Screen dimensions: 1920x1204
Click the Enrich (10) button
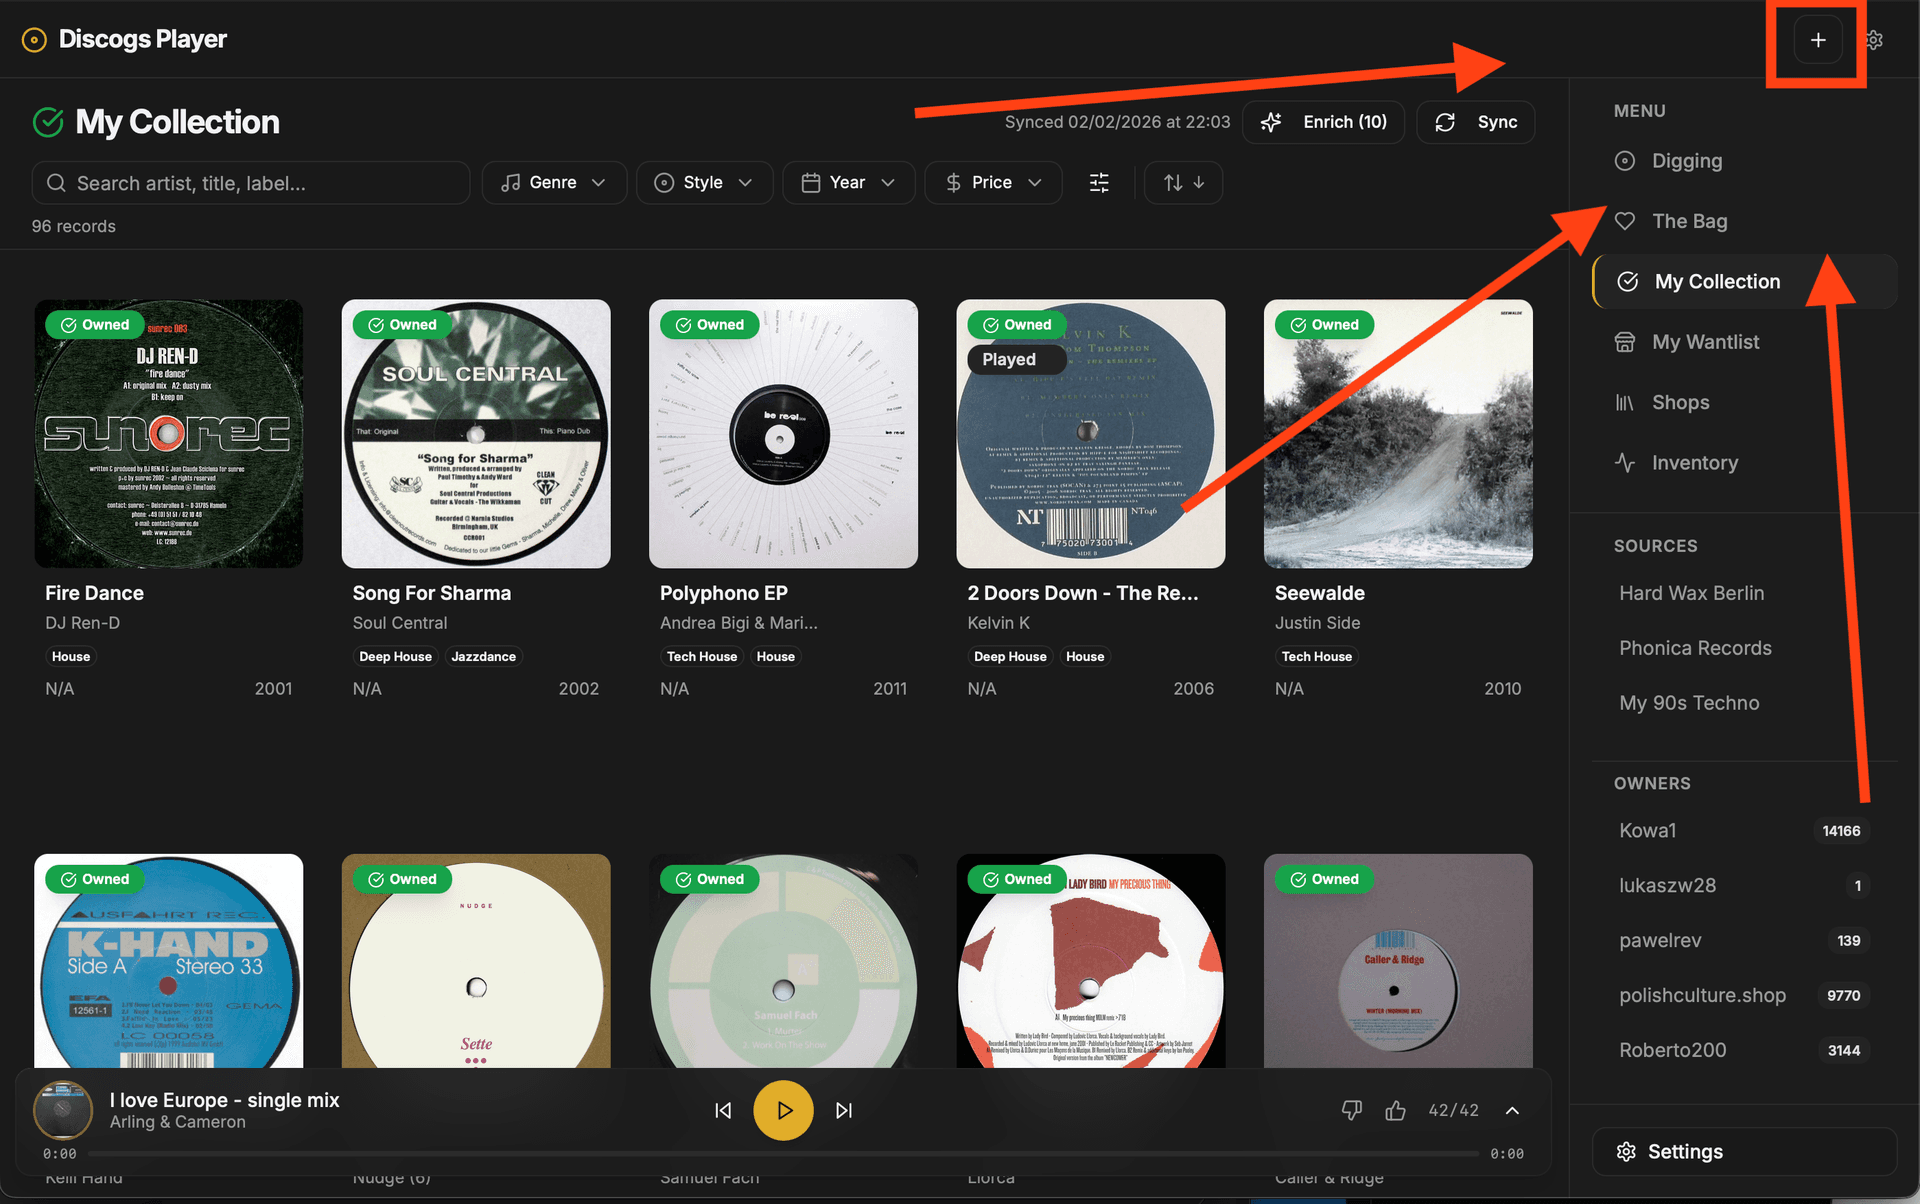[1323, 121]
